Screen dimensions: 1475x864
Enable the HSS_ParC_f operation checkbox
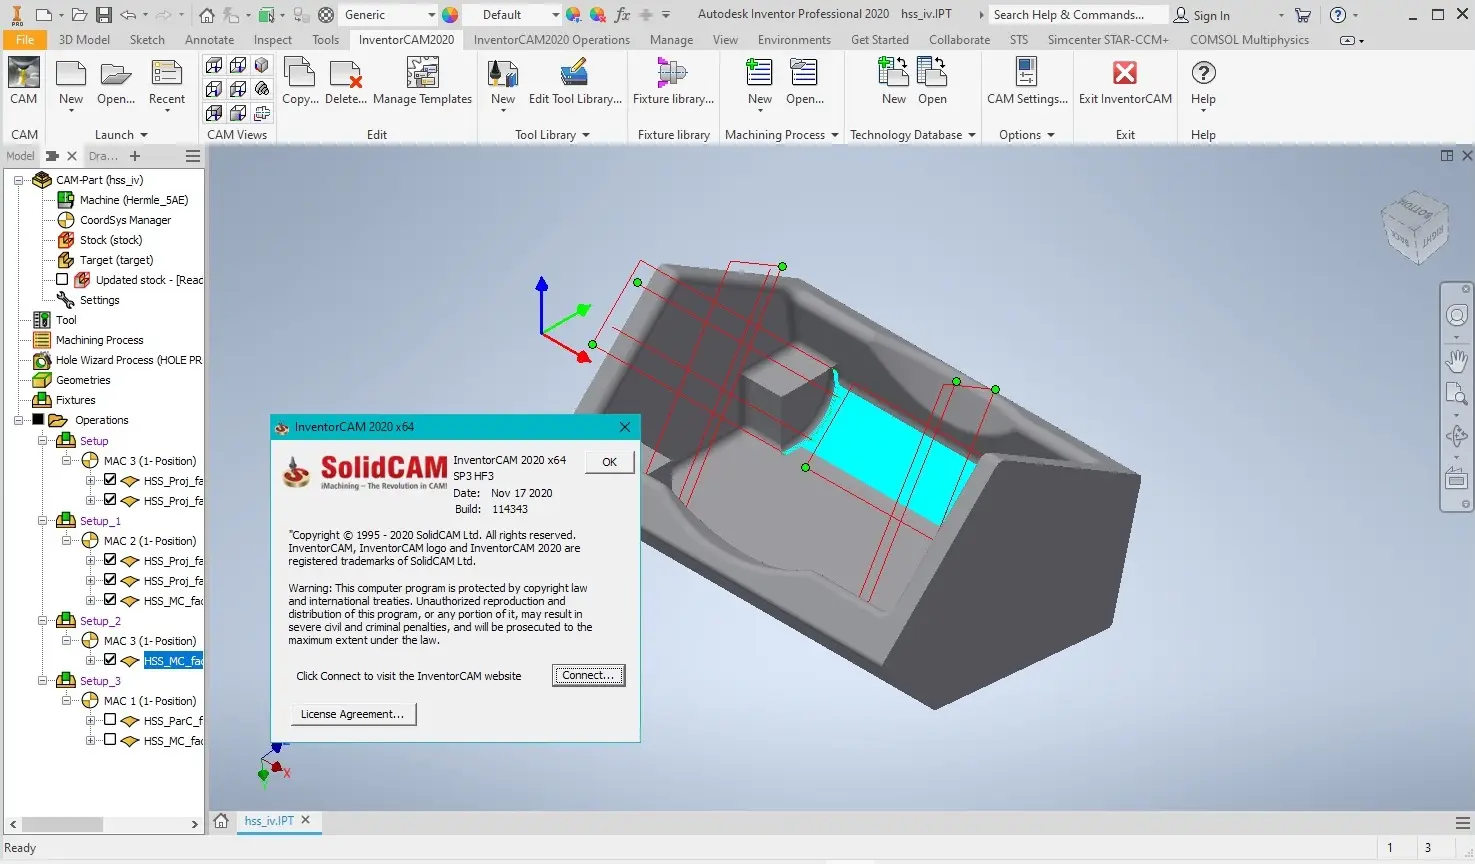pos(110,720)
